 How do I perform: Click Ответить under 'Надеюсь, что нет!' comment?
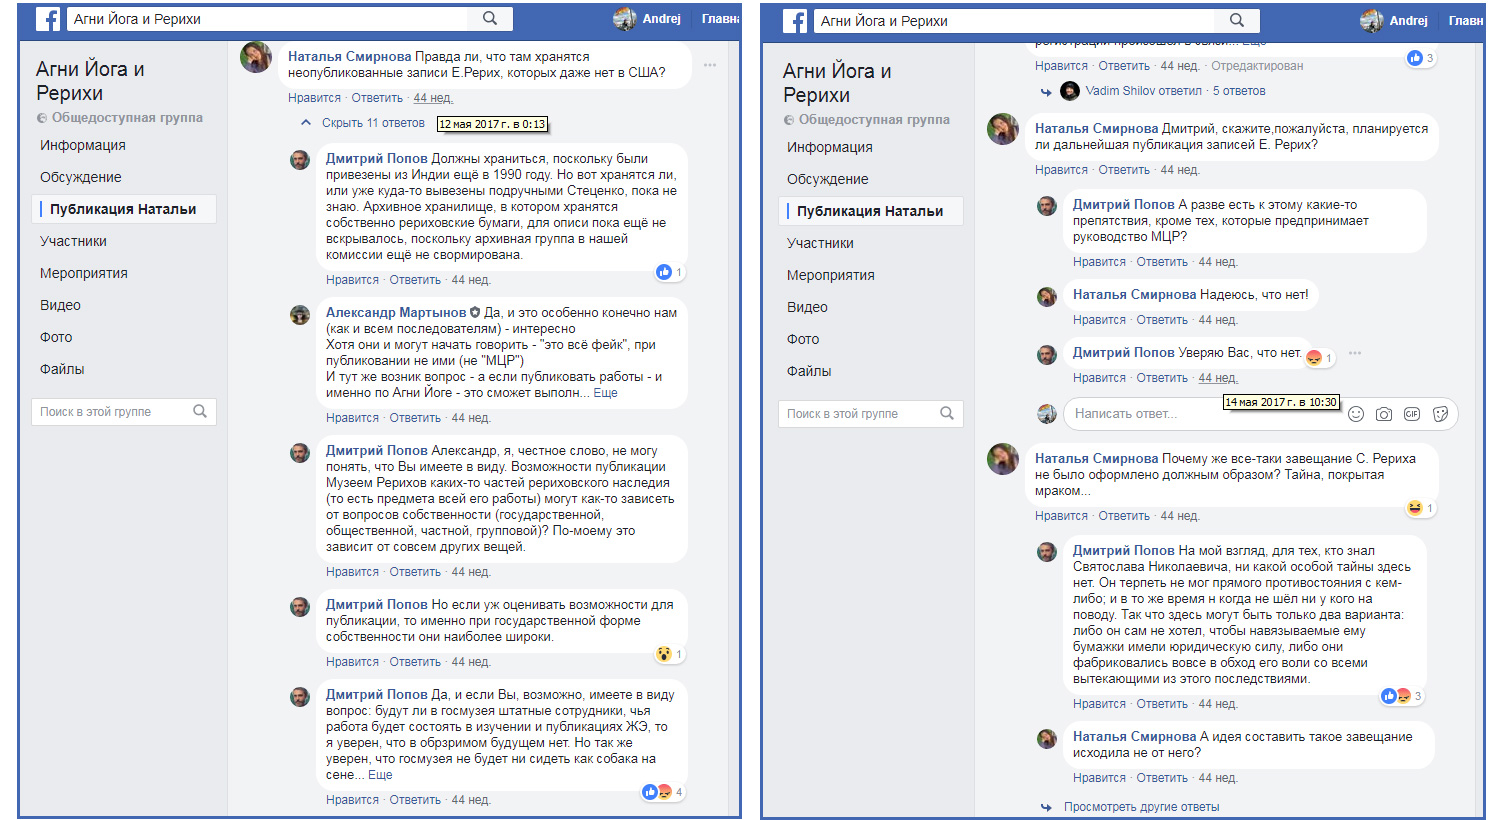point(1162,320)
